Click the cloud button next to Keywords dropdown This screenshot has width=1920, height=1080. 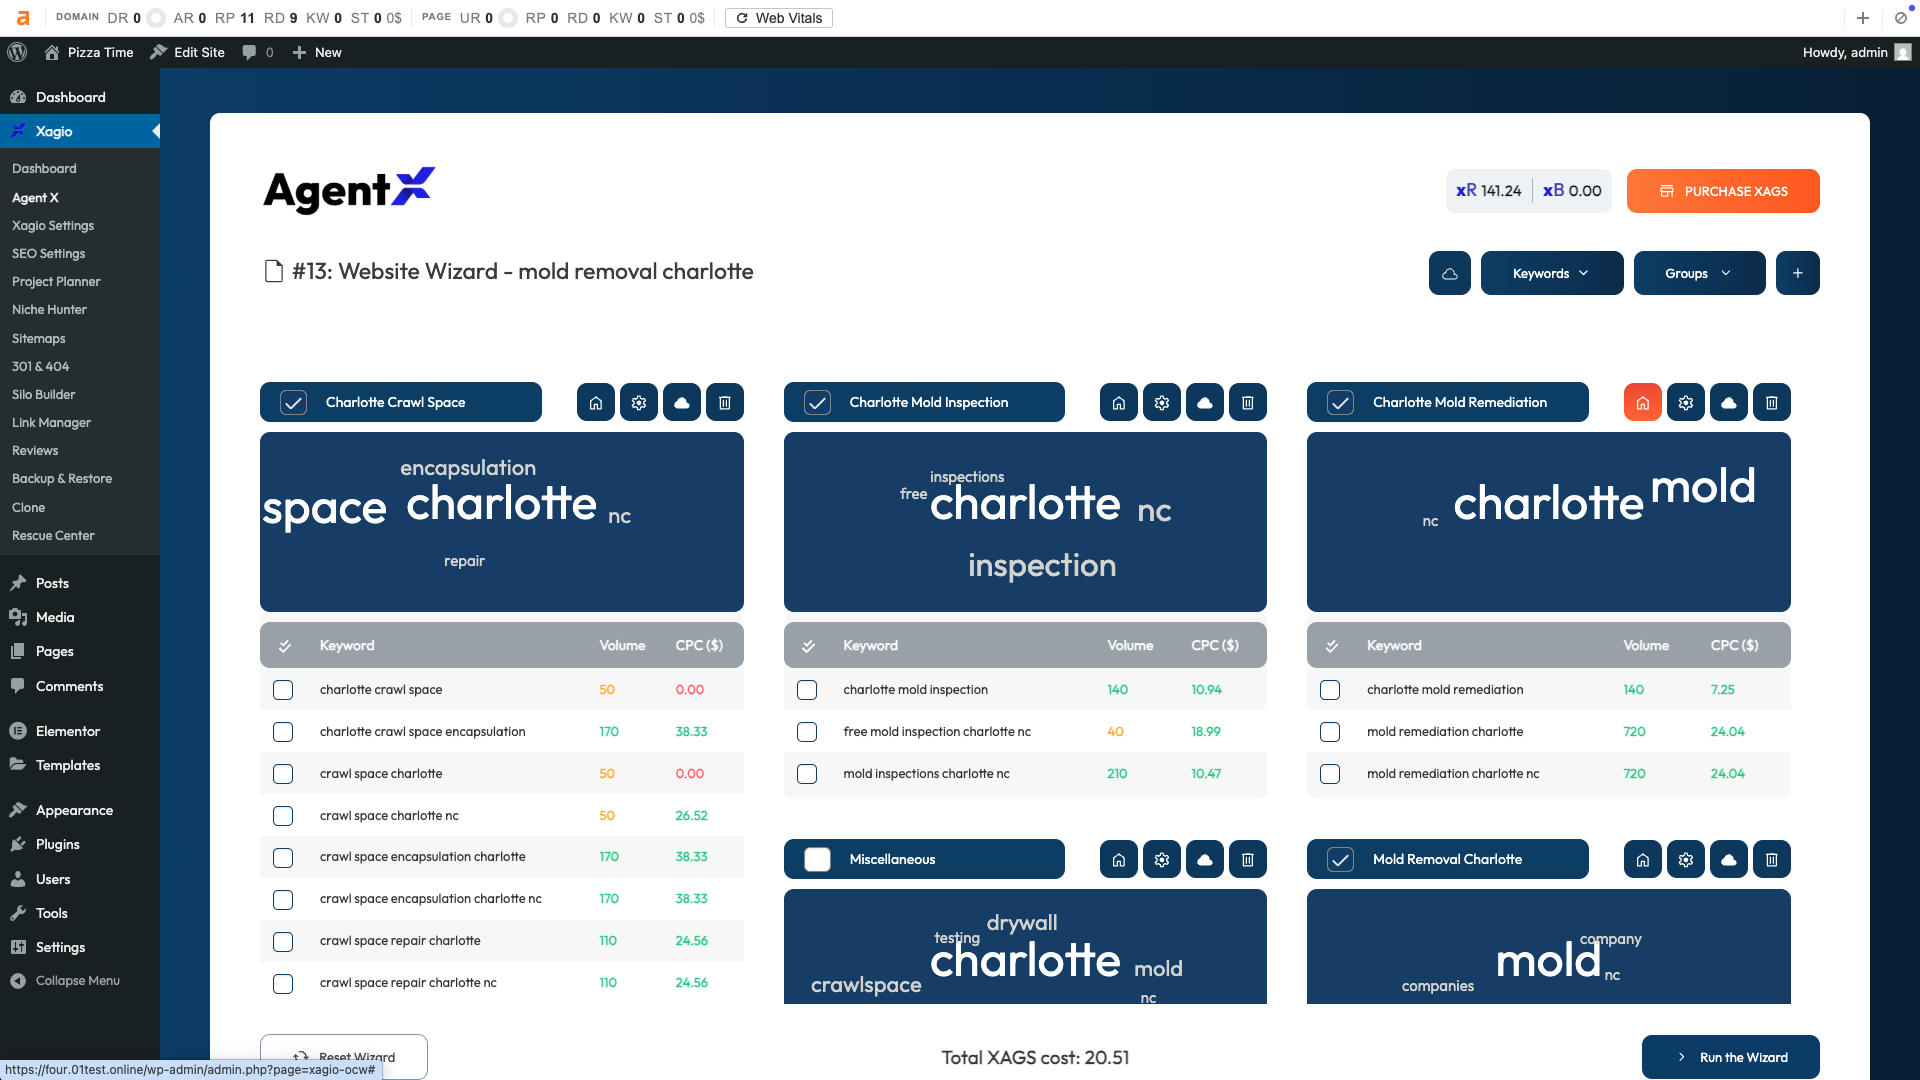(x=1450, y=273)
